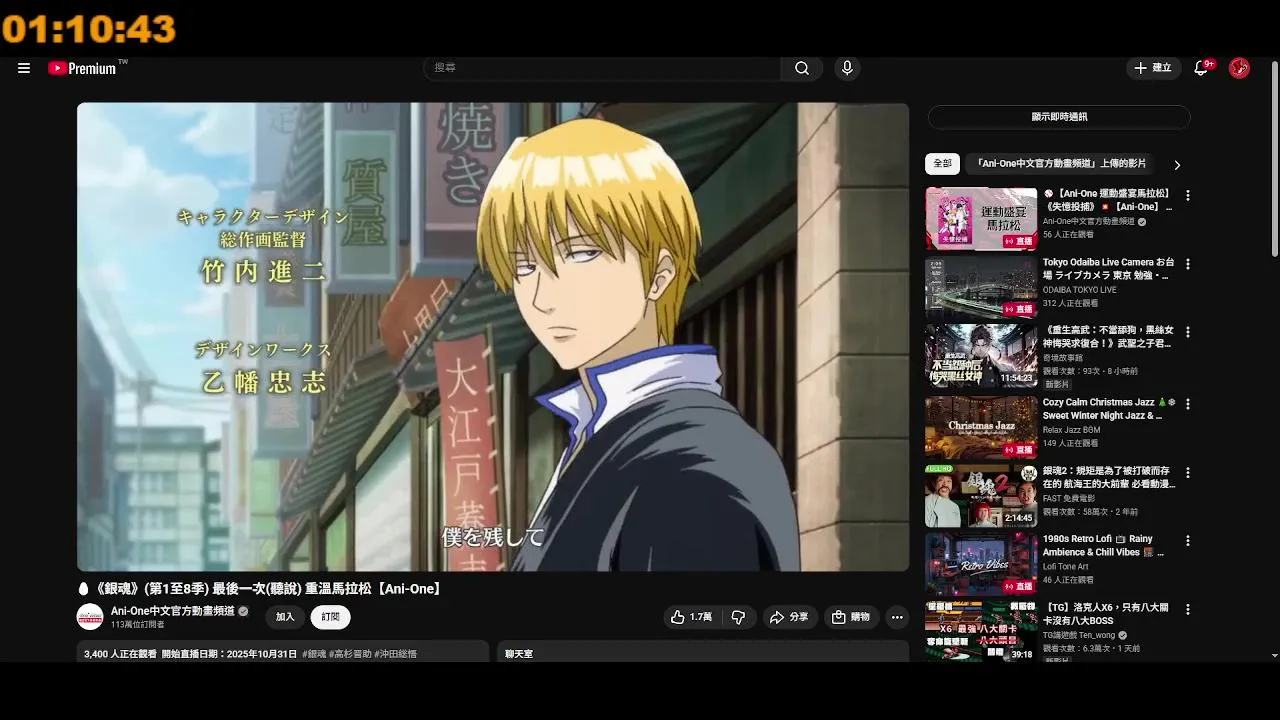The height and width of the screenshot is (720, 1280).
Task: Click the join (加入) membership button
Action: coord(285,617)
